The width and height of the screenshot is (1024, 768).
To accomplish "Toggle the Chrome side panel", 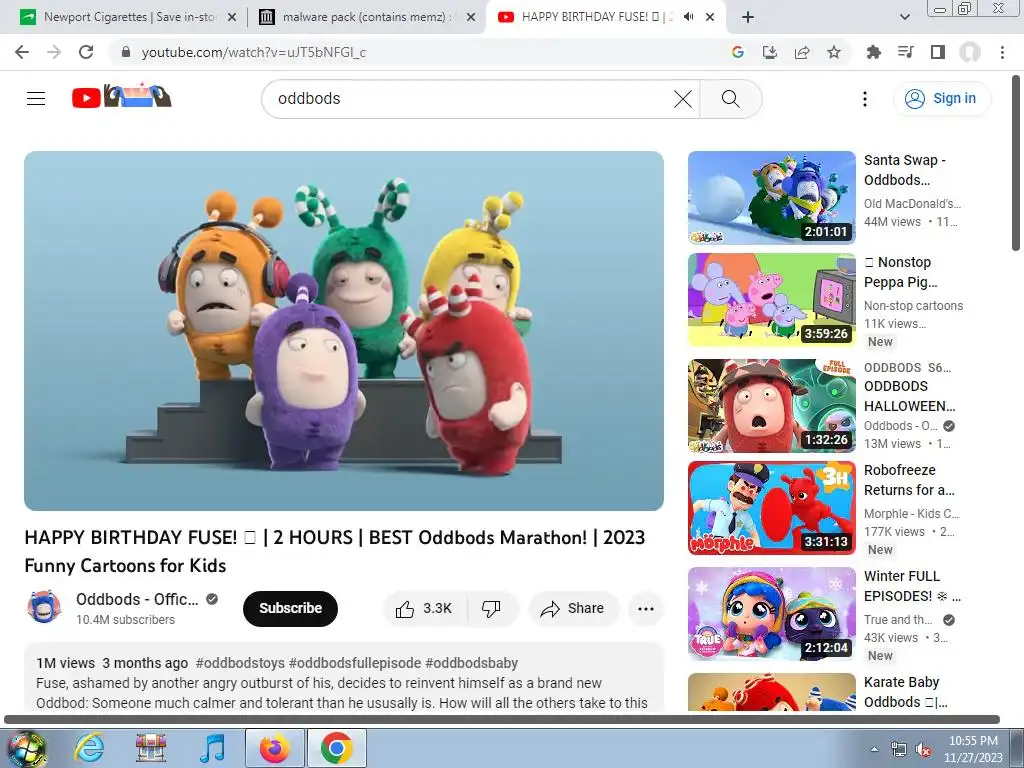I will coord(938,52).
